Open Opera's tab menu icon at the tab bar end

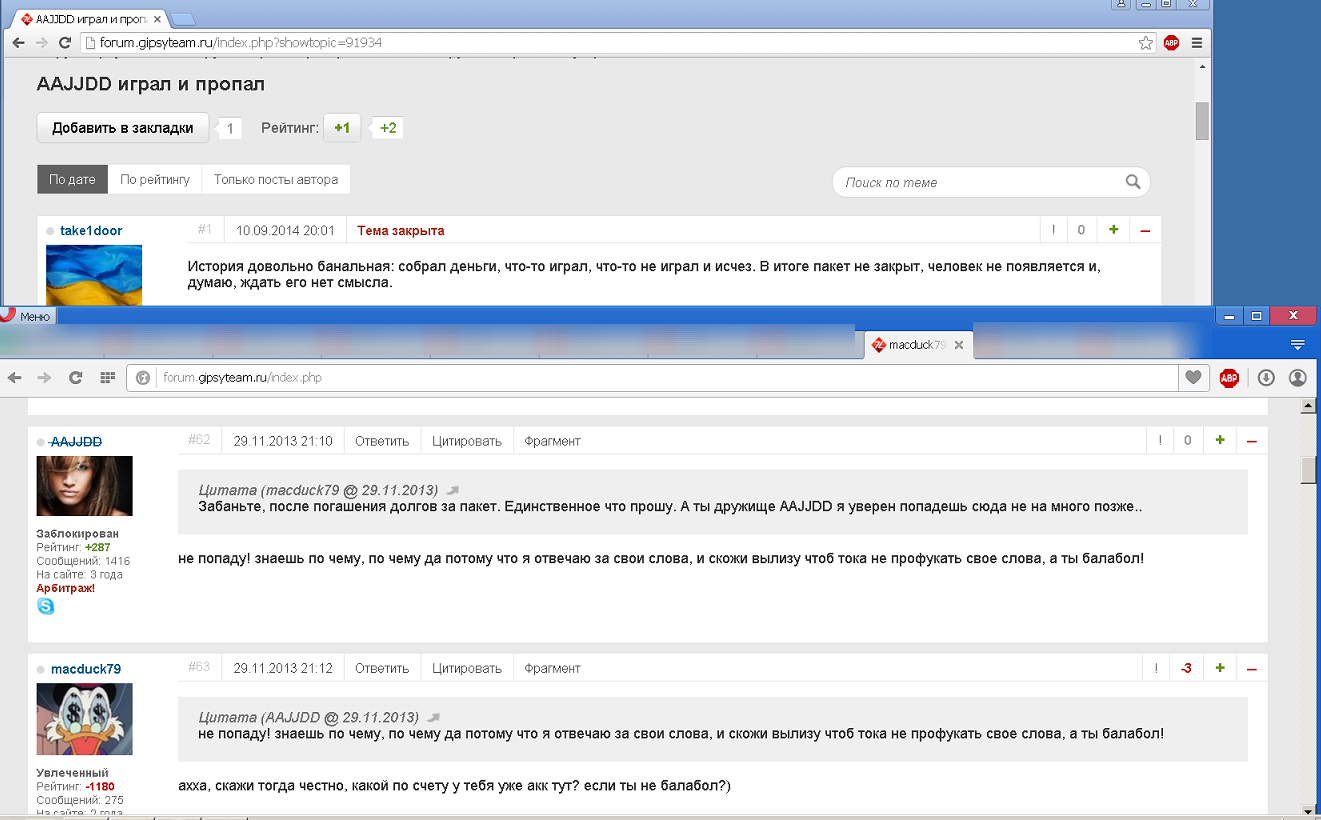[x=1298, y=344]
